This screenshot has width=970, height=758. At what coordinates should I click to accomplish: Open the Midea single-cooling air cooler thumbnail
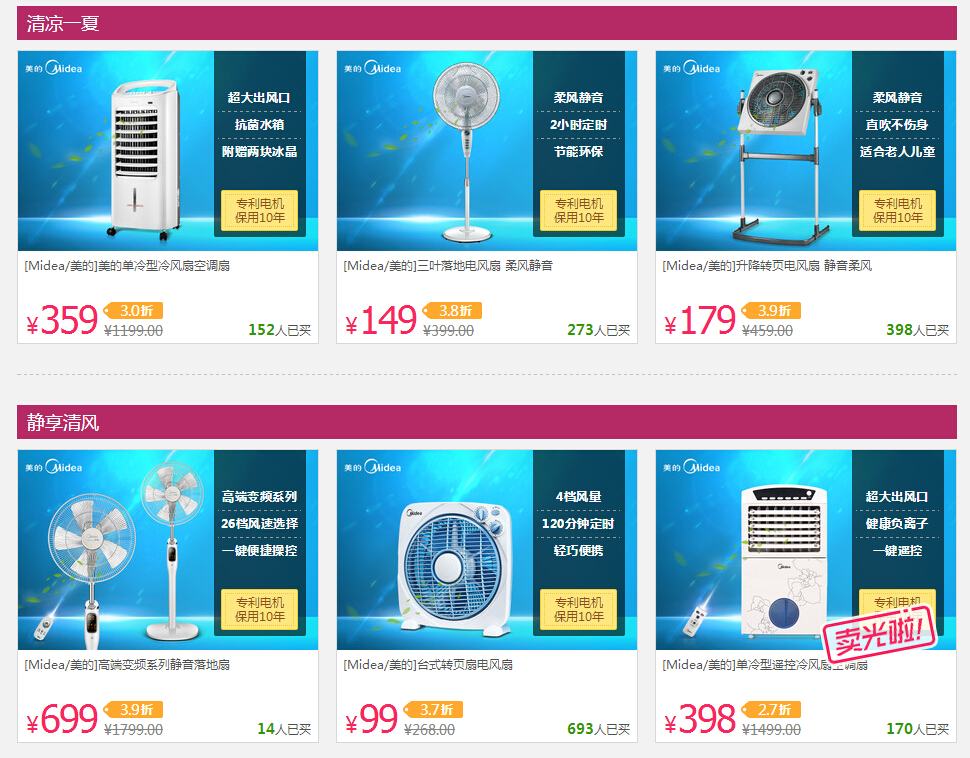(x=168, y=151)
